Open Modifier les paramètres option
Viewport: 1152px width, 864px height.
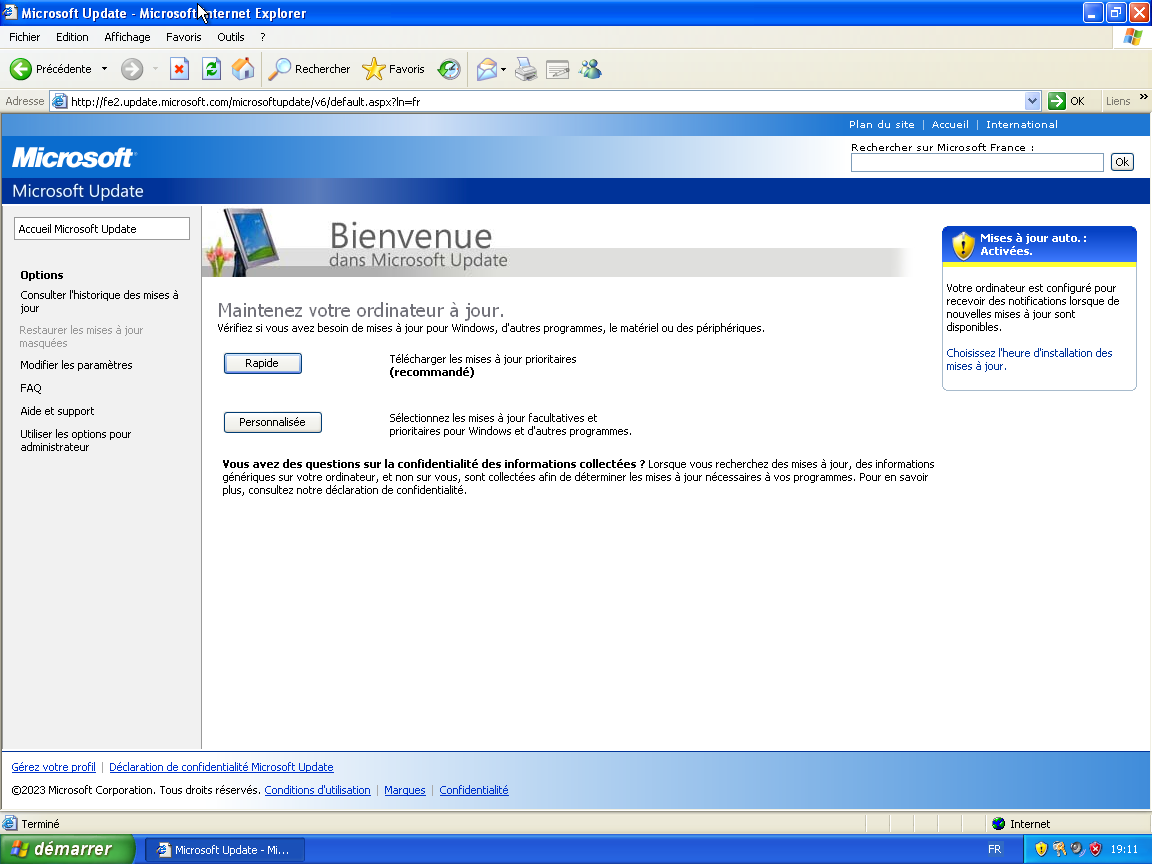[x=76, y=365]
